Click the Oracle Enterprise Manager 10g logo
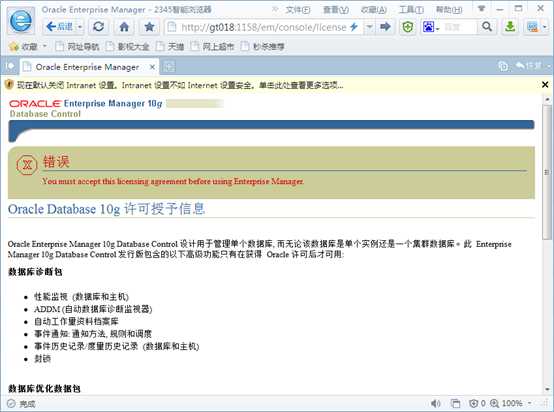The height and width of the screenshot is (412, 554). click(86, 108)
